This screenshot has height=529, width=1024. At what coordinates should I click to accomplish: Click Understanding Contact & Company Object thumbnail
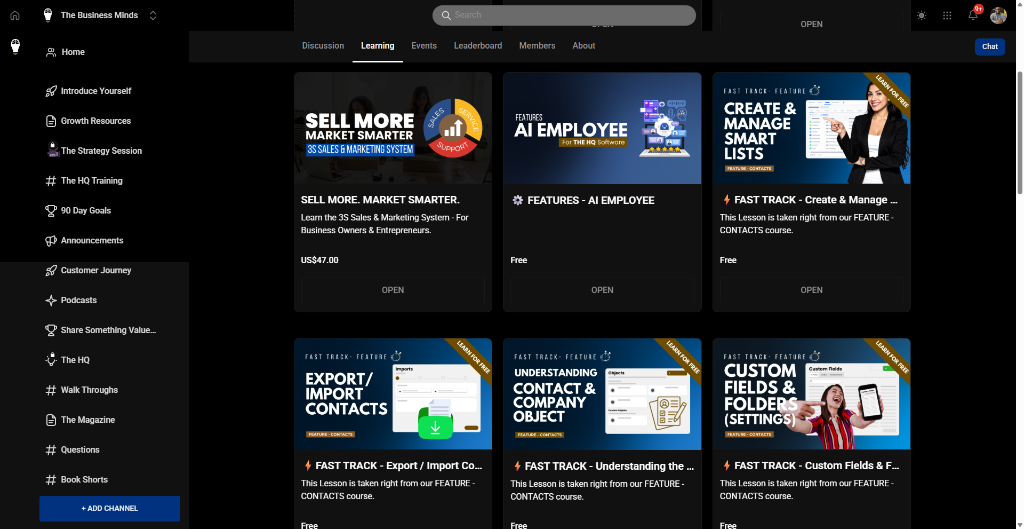click(602, 394)
